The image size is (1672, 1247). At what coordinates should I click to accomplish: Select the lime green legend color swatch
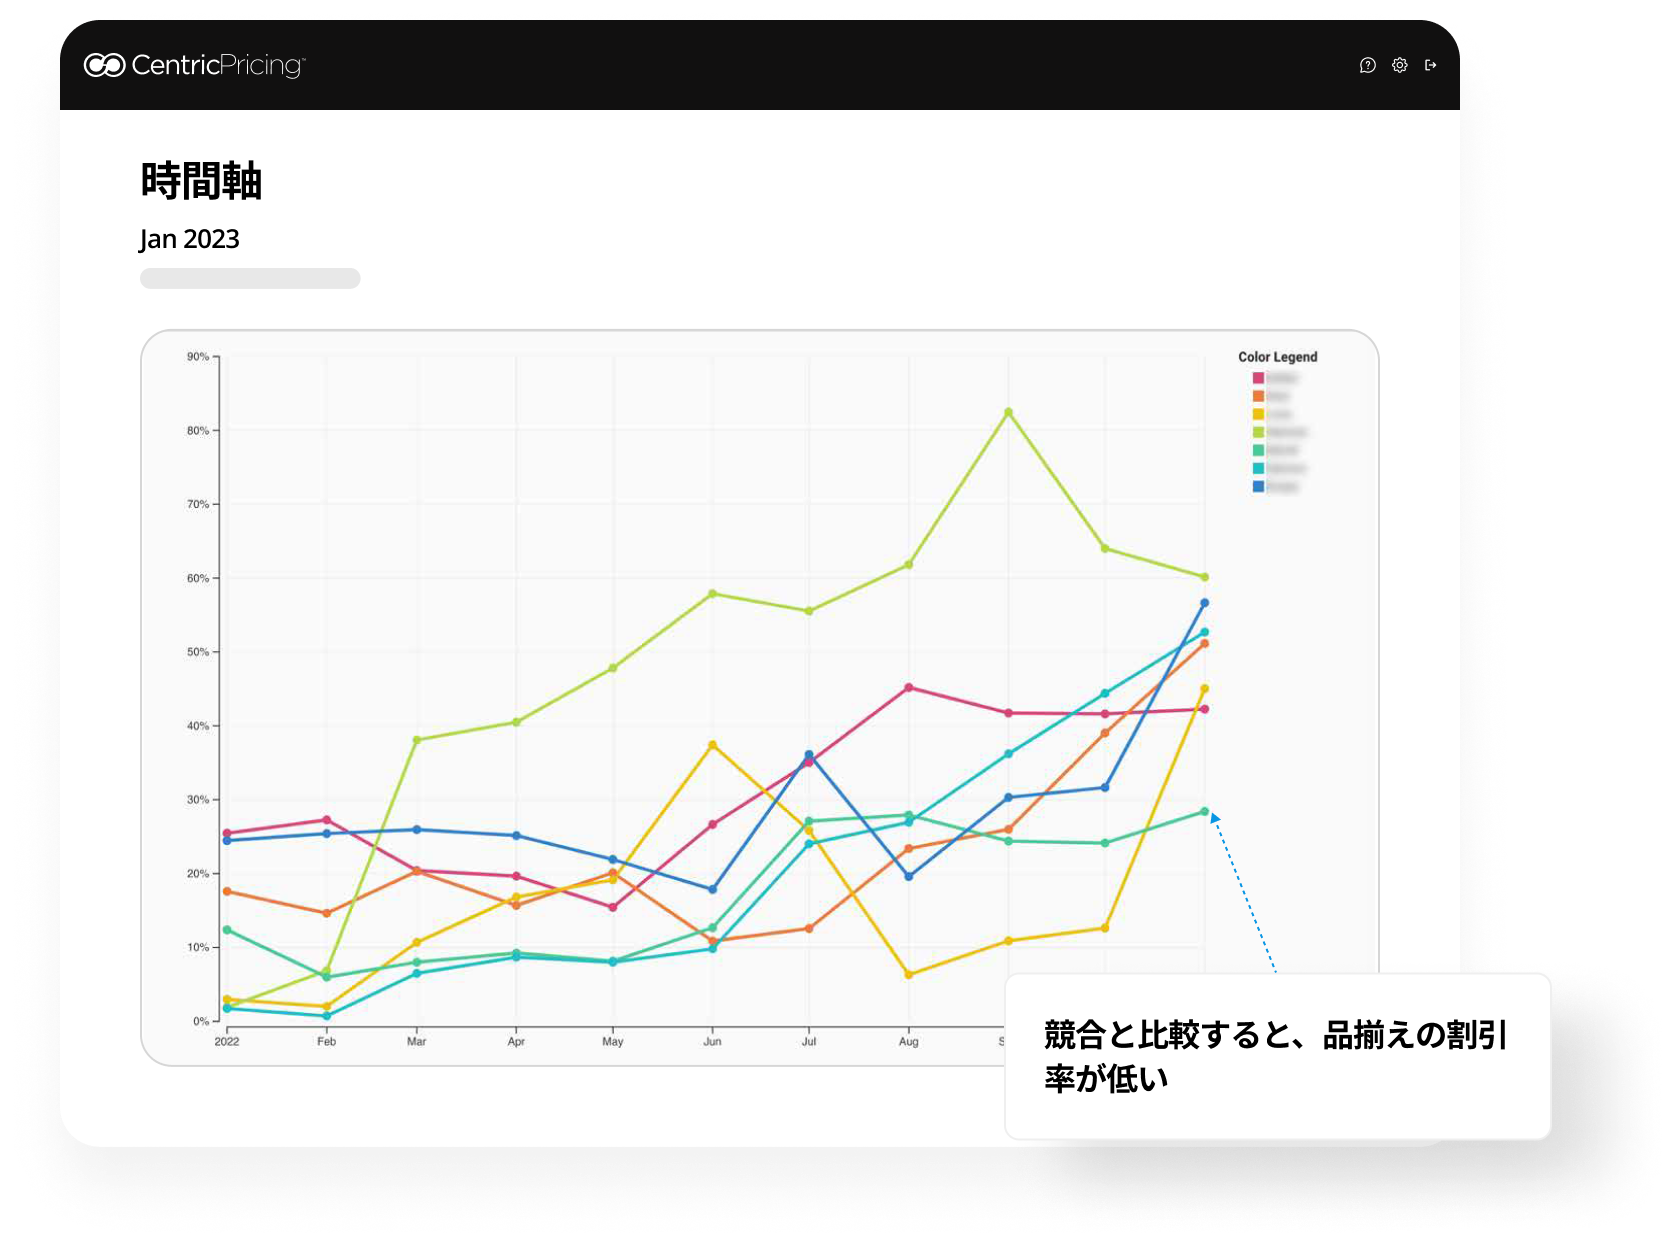click(1258, 432)
